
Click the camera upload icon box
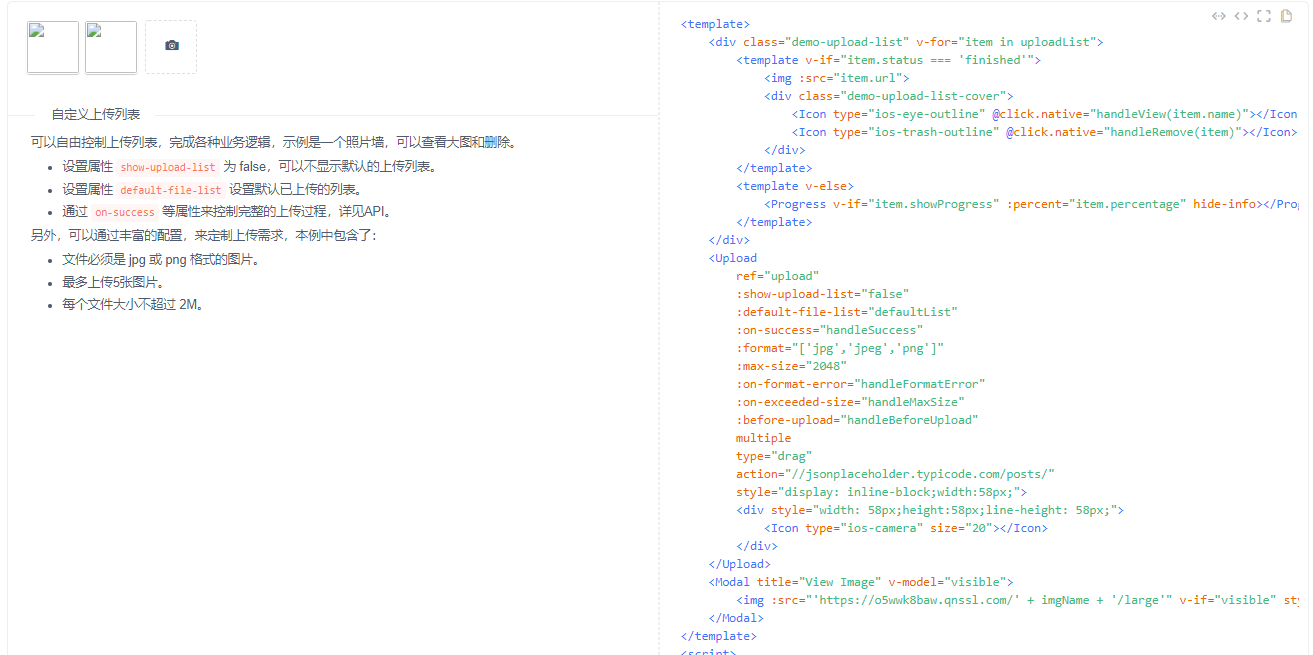point(171,46)
